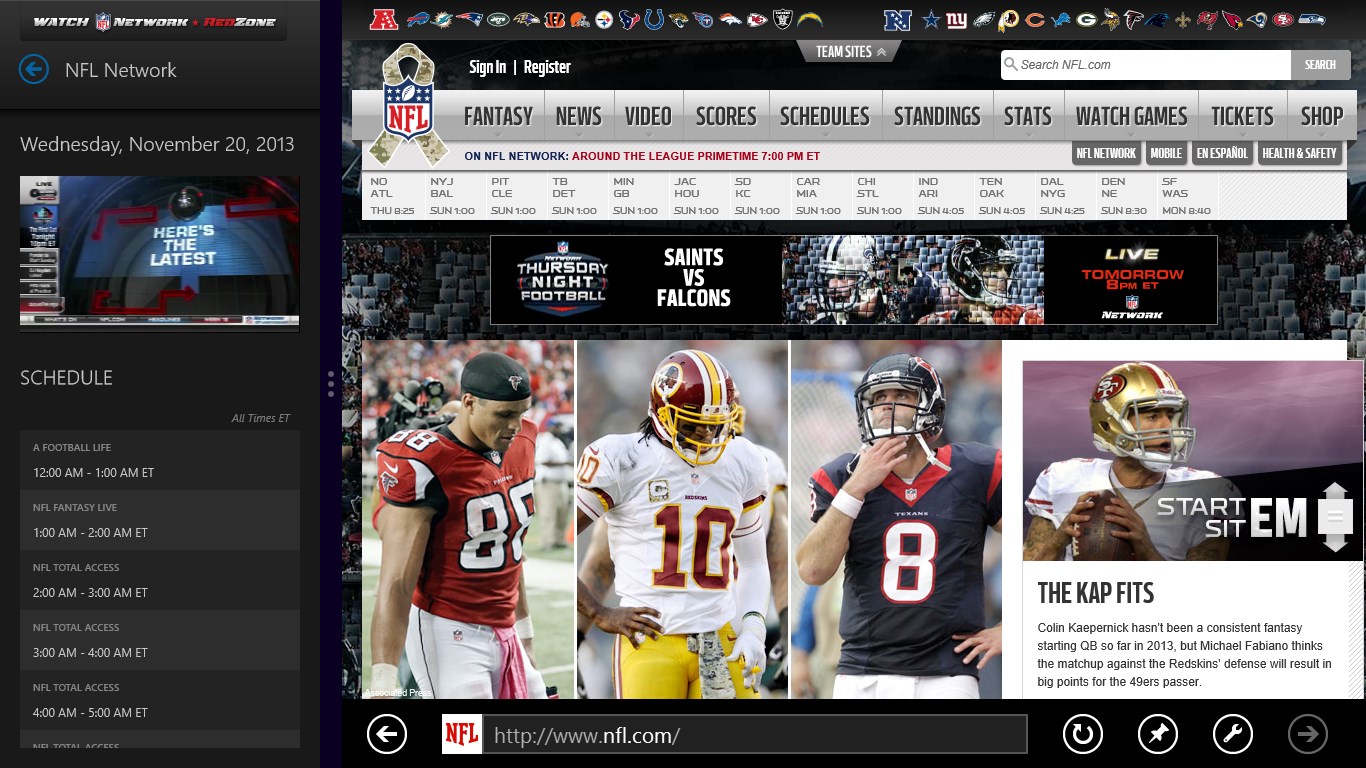Open the Start Em Sit Em menu icon
Image resolution: width=1366 pixels, height=768 pixels.
tap(1336, 516)
